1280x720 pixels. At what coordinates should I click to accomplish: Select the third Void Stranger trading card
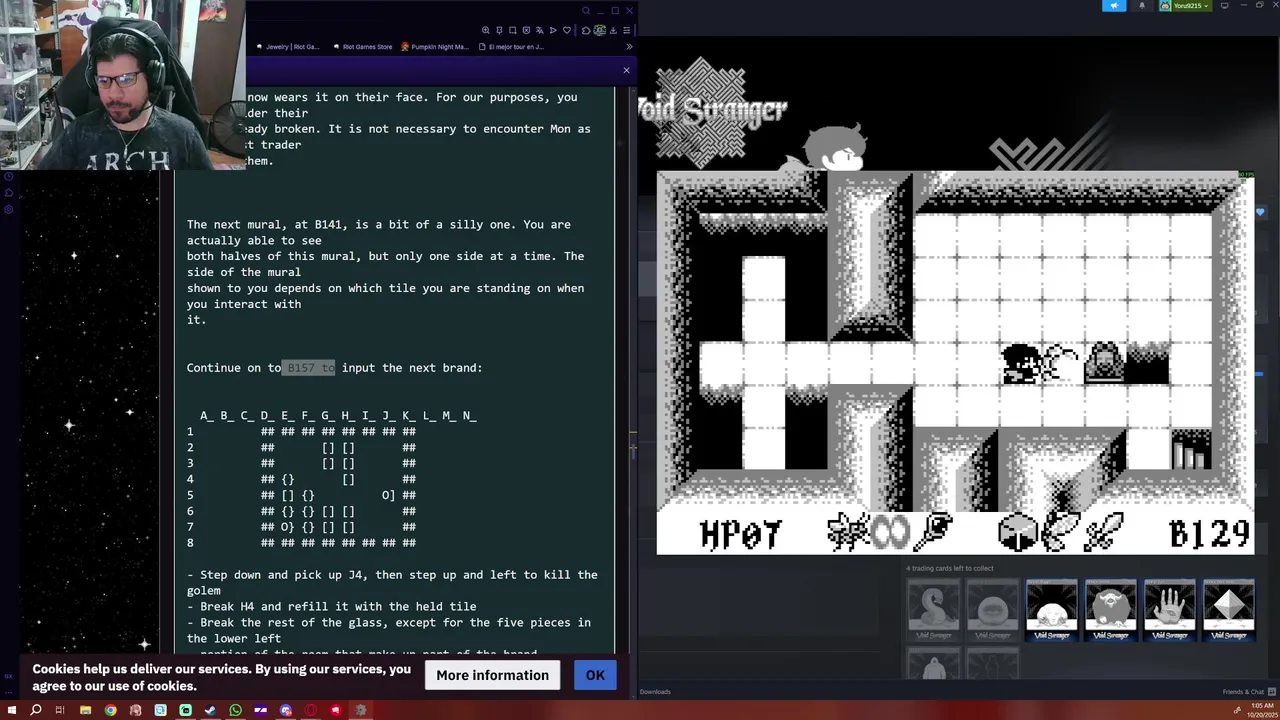click(x=1051, y=610)
